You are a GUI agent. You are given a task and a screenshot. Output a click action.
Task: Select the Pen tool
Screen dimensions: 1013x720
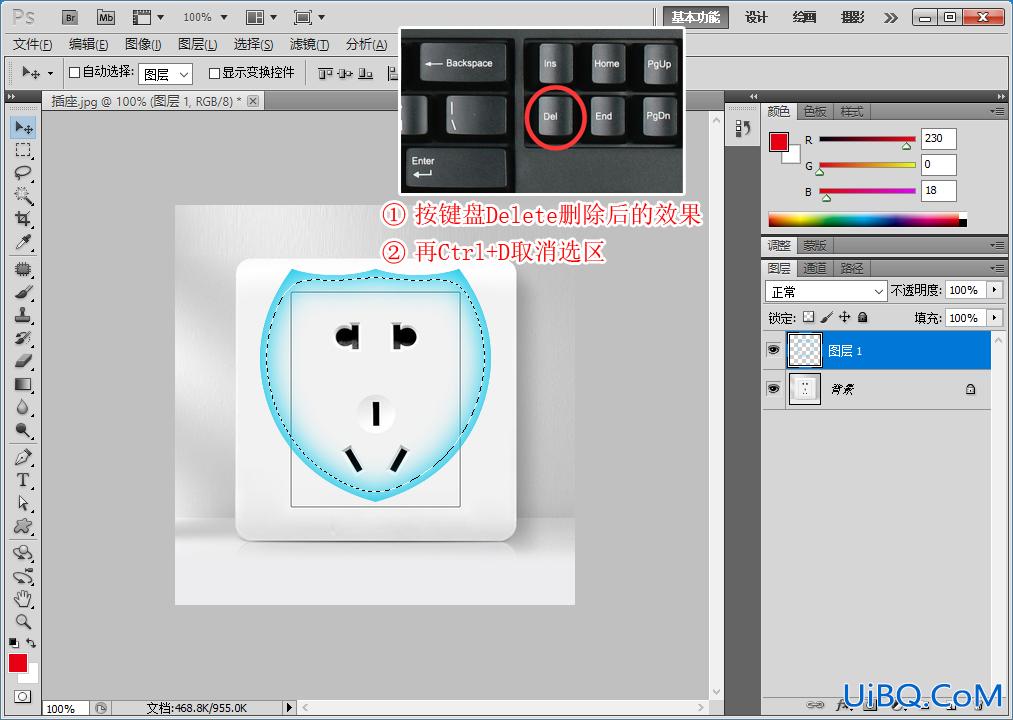(x=23, y=457)
